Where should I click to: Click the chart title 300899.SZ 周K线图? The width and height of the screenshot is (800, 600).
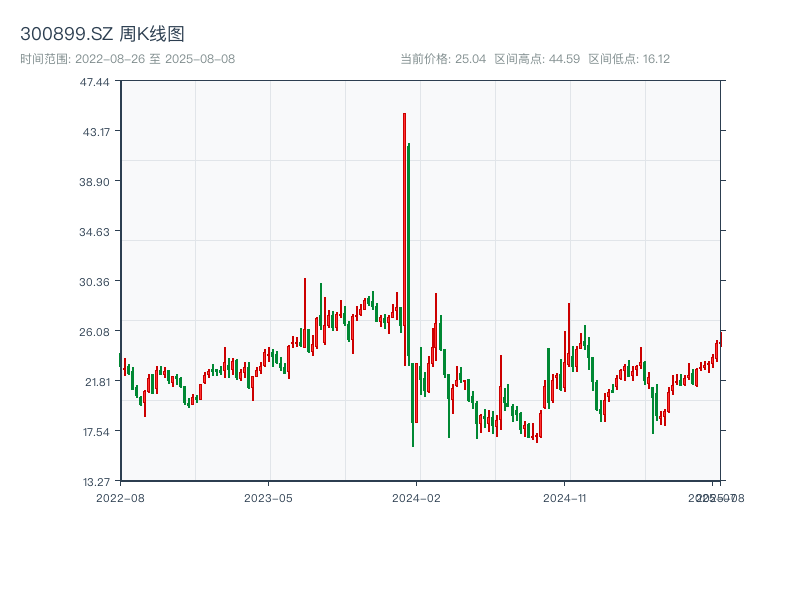(x=102, y=34)
